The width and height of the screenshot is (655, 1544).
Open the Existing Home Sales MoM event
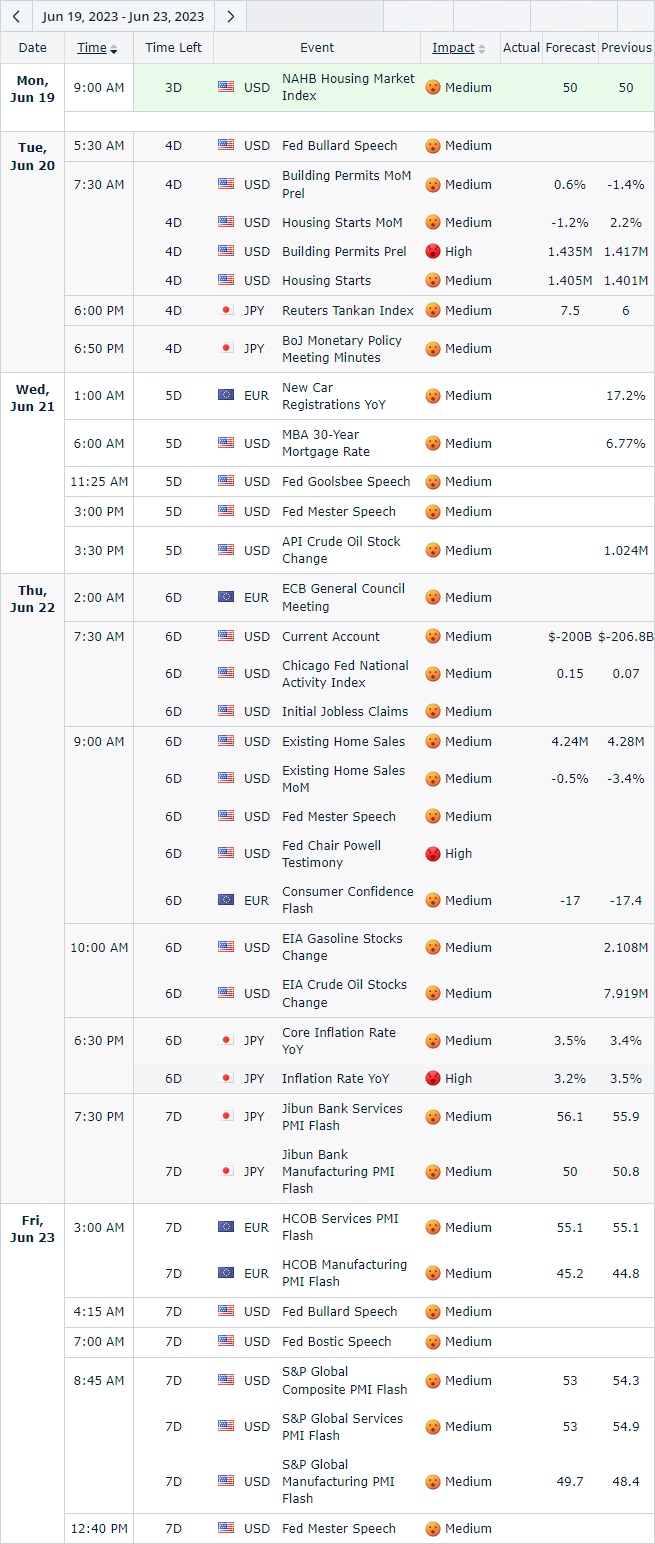[x=343, y=779]
